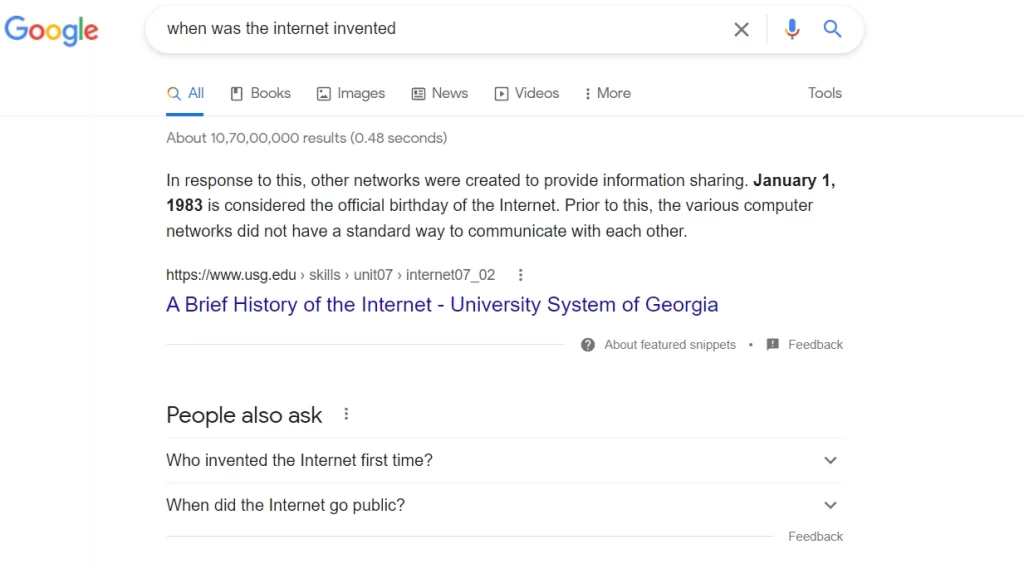This screenshot has height=569, width=1024.
Task: Click the Google logo
Action: [x=51, y=30]
